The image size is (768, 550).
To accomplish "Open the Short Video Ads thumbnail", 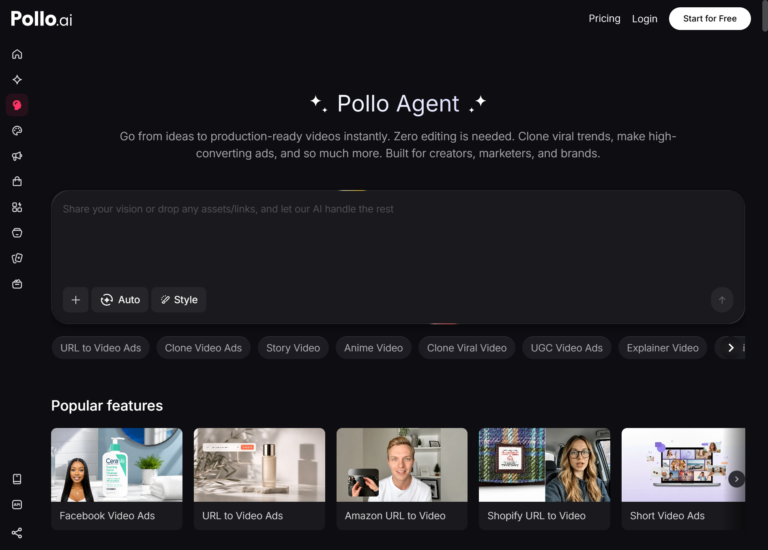I will [683, 465].
